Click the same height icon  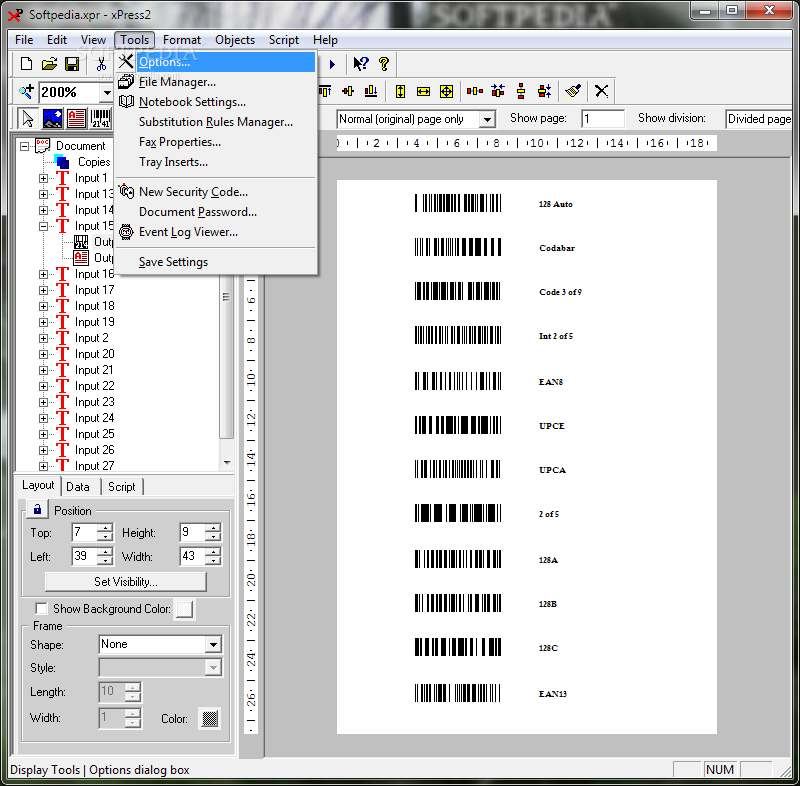click(x=401, y=91)
